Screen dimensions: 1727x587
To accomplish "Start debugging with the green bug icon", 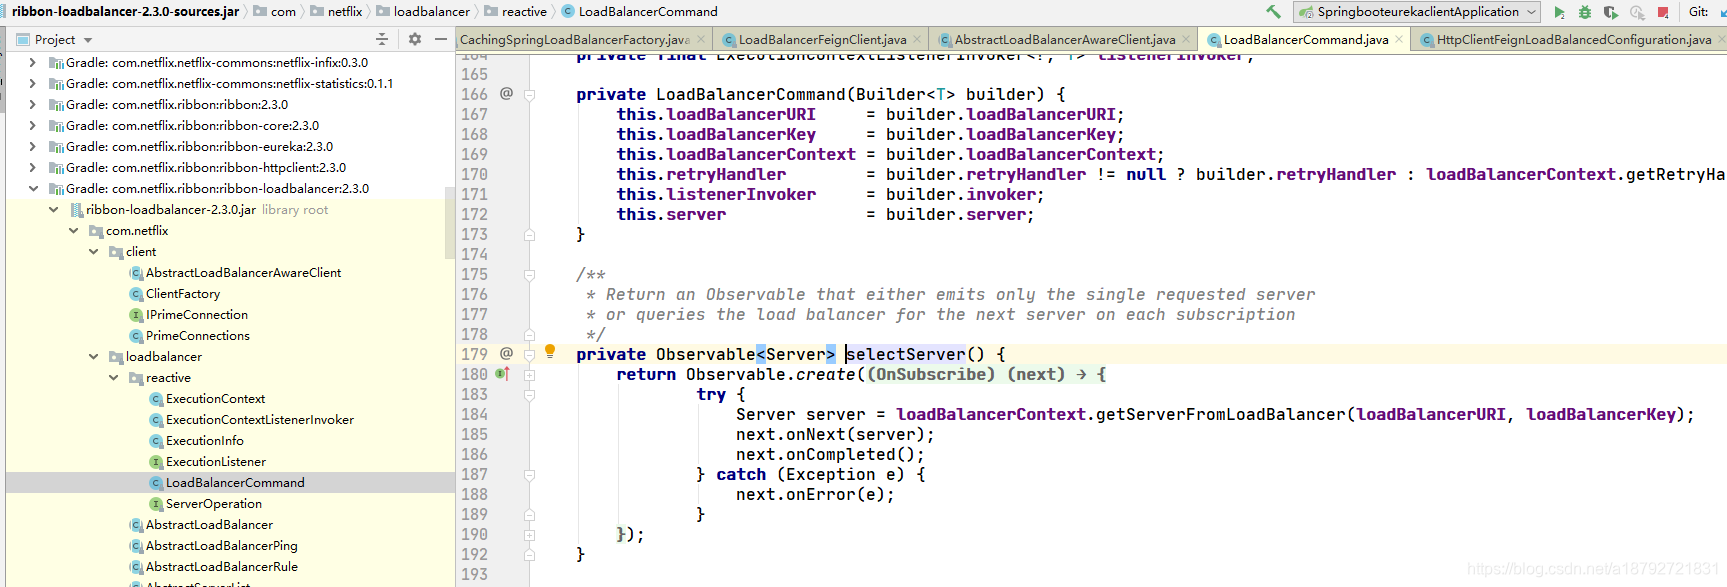I will click(1585, 12).
